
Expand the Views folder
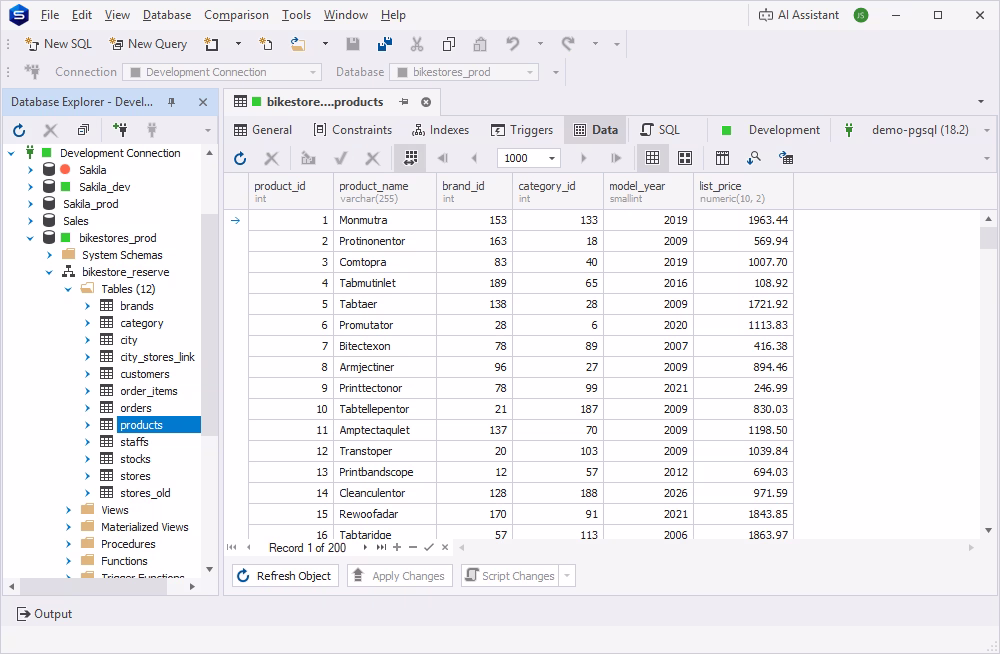68,510
